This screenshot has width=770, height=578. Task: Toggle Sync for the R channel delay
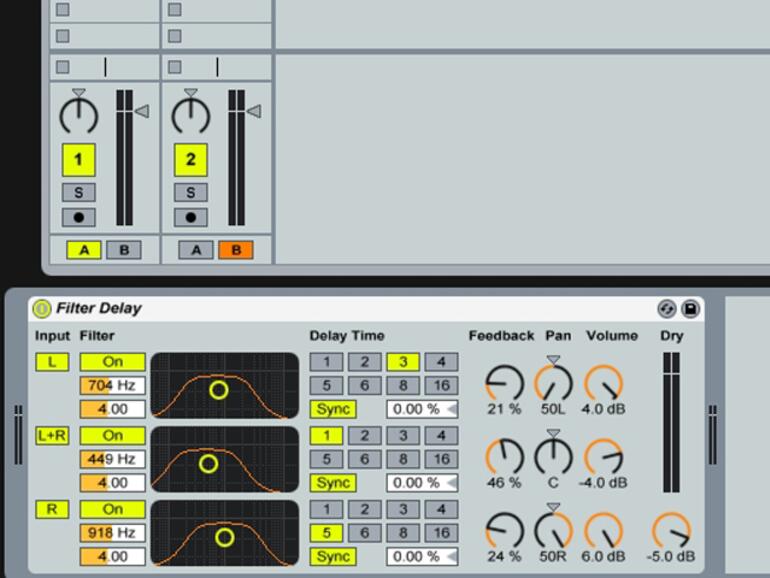pyautogui.click(x=333, y=556)
